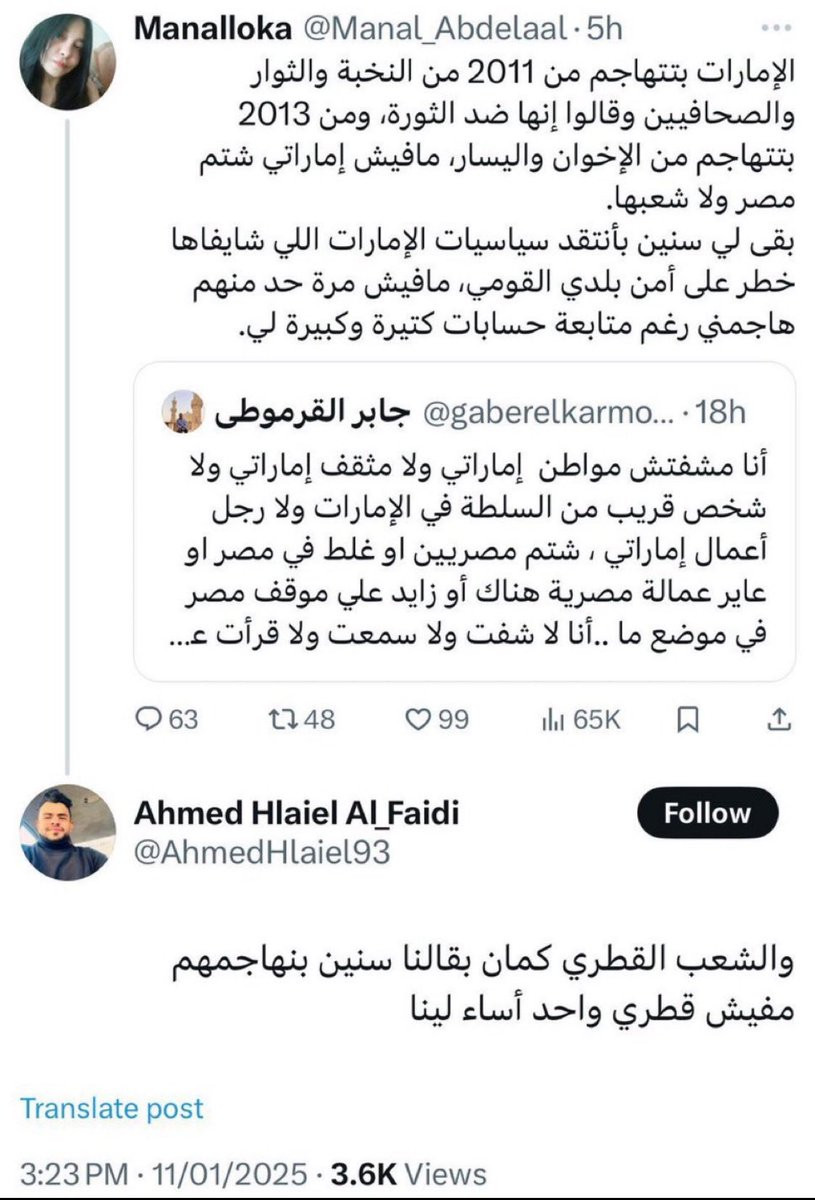Open Manalloka's profile picture
This screenshot has width=815, height=1200.
pos(68,61)
